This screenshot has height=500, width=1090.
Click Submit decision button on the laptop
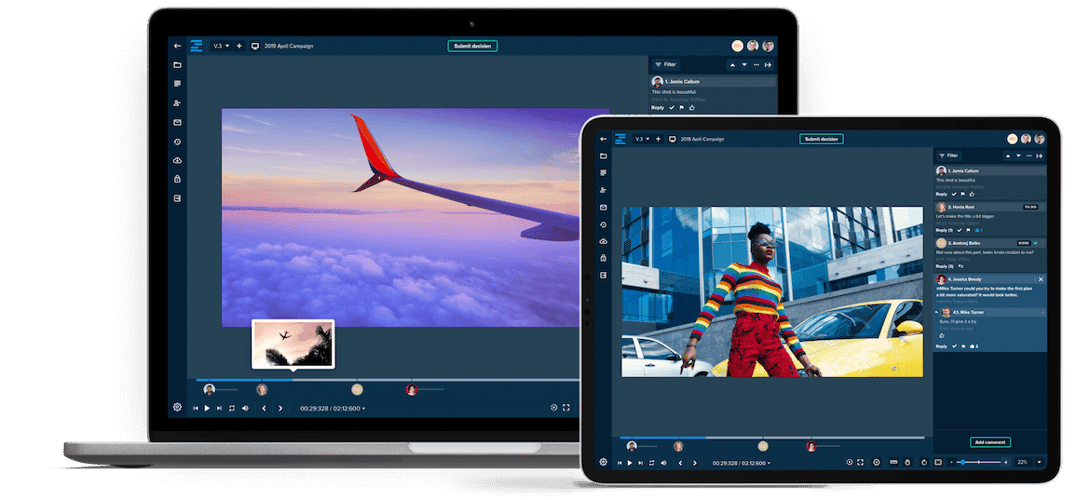coord(472,46)
